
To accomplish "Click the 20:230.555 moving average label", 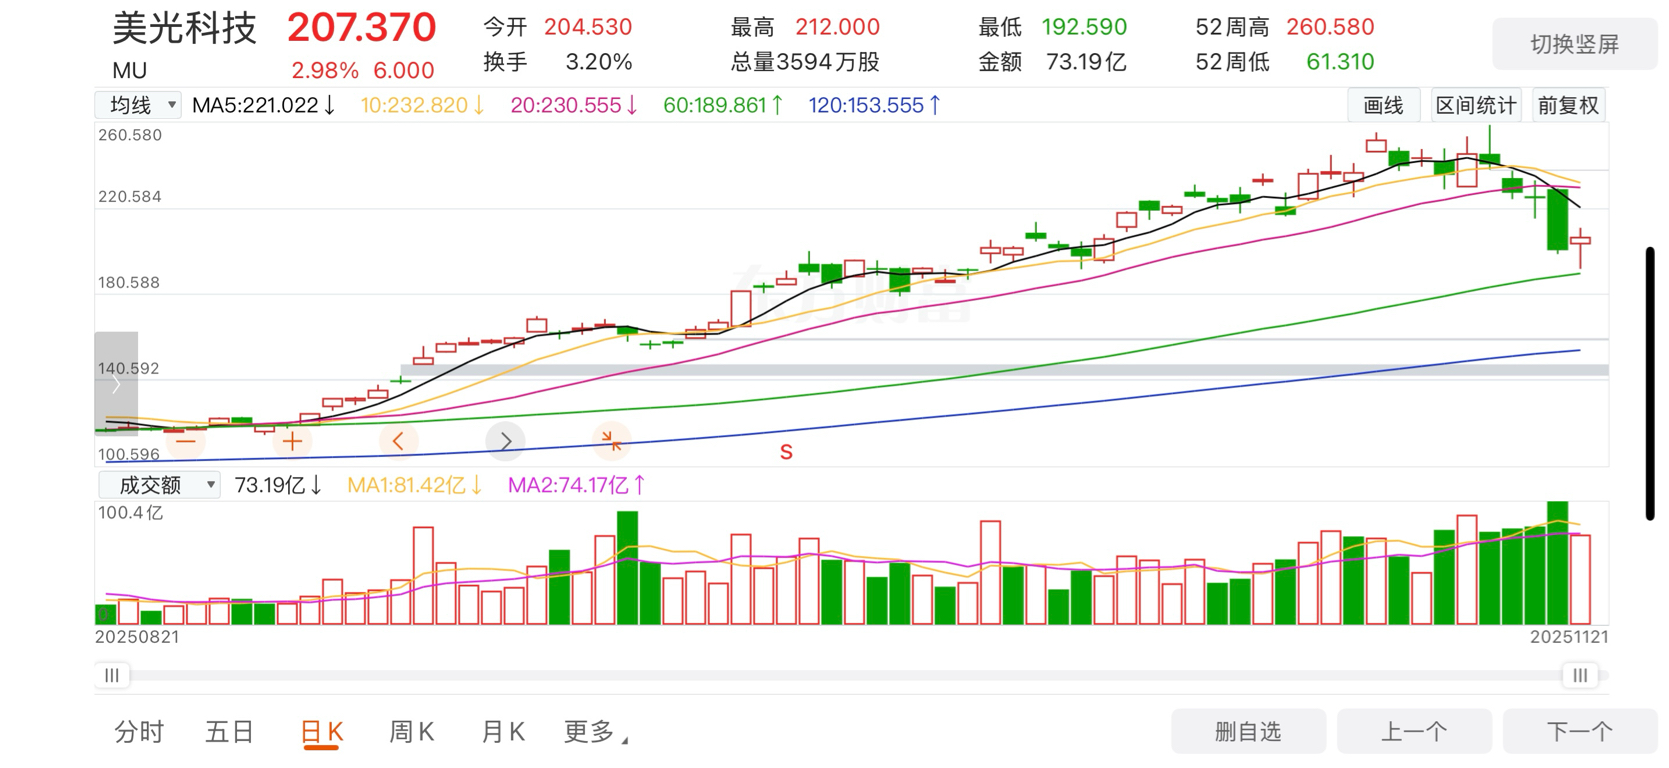I will 574,105.
